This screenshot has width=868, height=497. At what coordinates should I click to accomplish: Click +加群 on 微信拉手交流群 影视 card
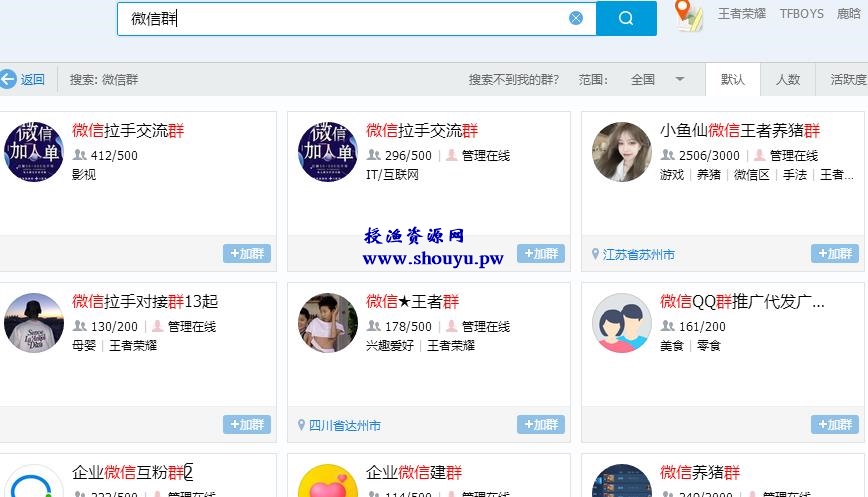[247, 253]
